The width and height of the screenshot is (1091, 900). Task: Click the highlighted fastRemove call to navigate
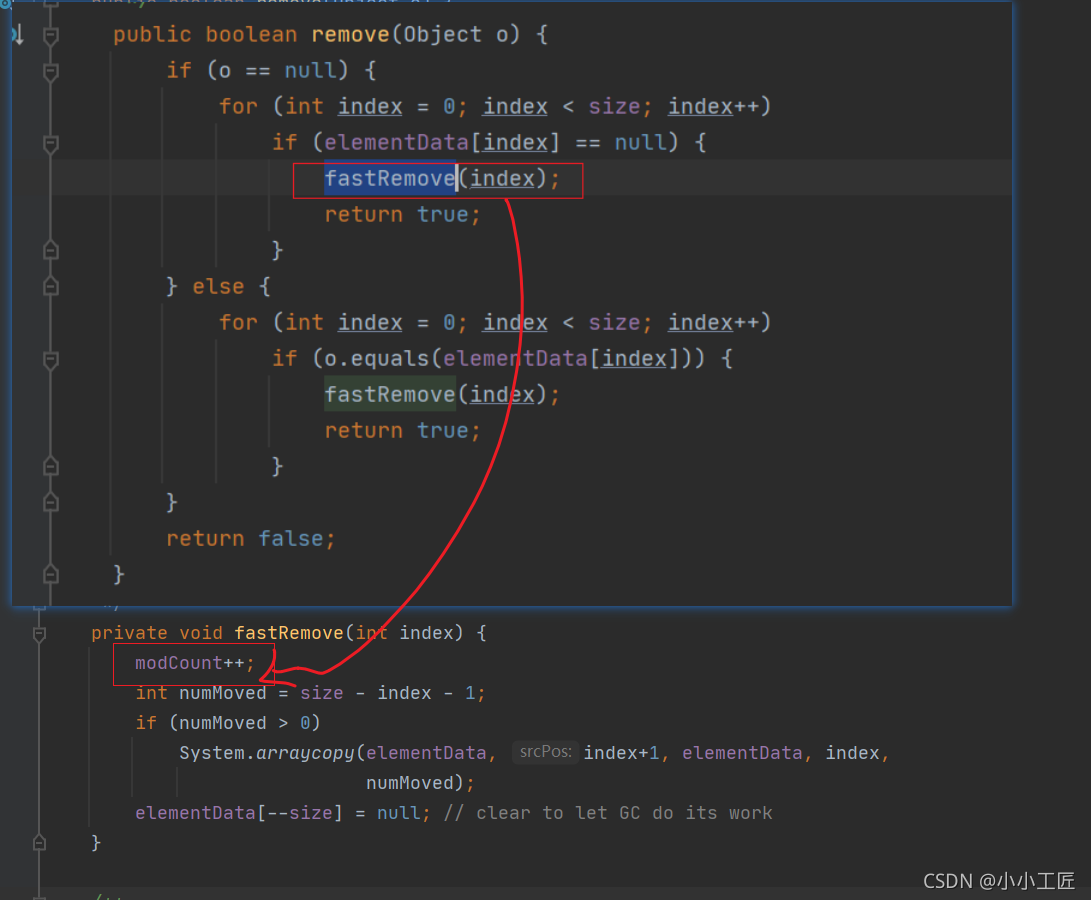point(388,178)
